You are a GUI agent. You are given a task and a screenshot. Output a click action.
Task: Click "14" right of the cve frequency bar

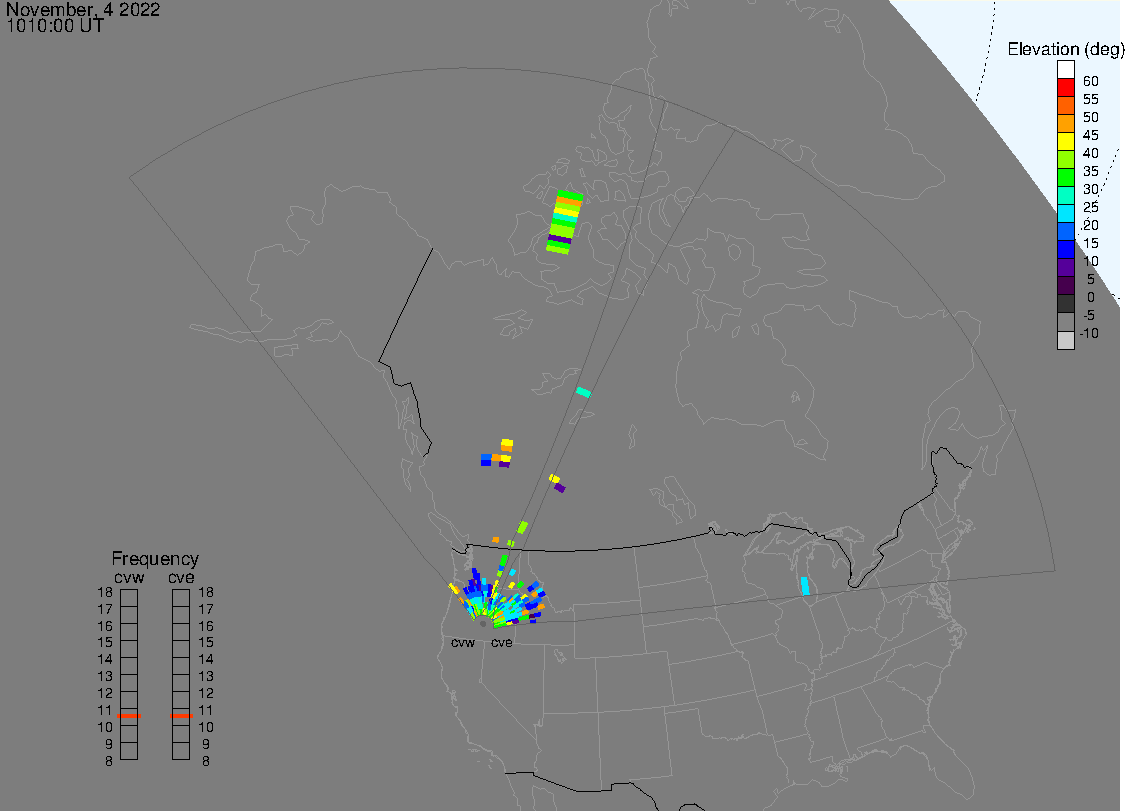coord(206,659)
